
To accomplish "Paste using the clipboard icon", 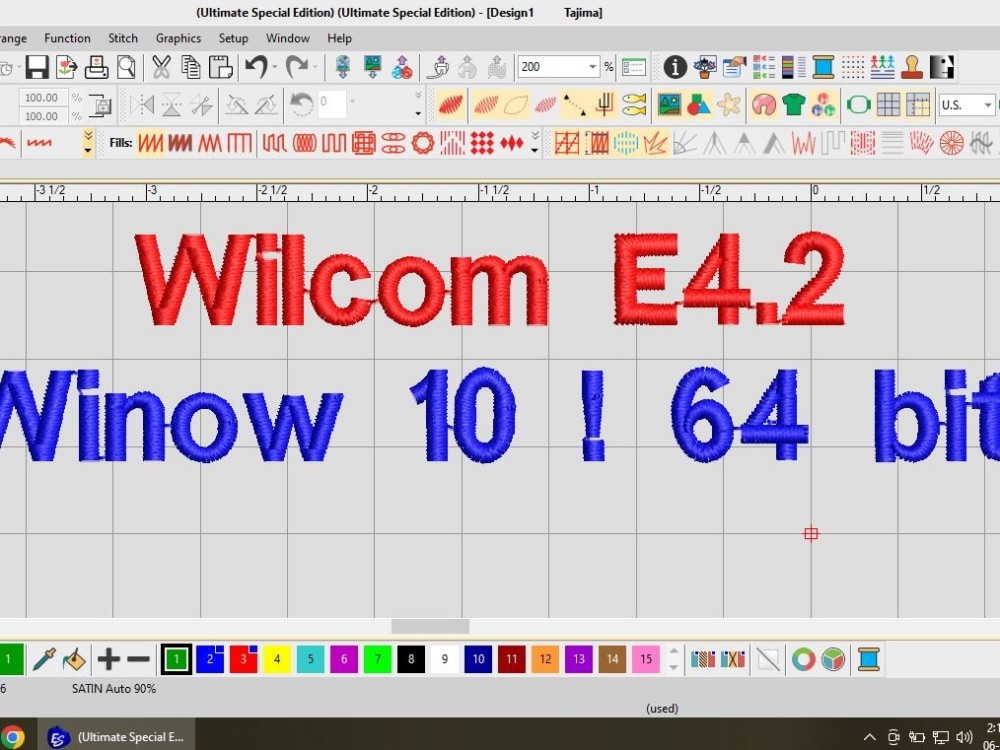I will coord(221,67).
